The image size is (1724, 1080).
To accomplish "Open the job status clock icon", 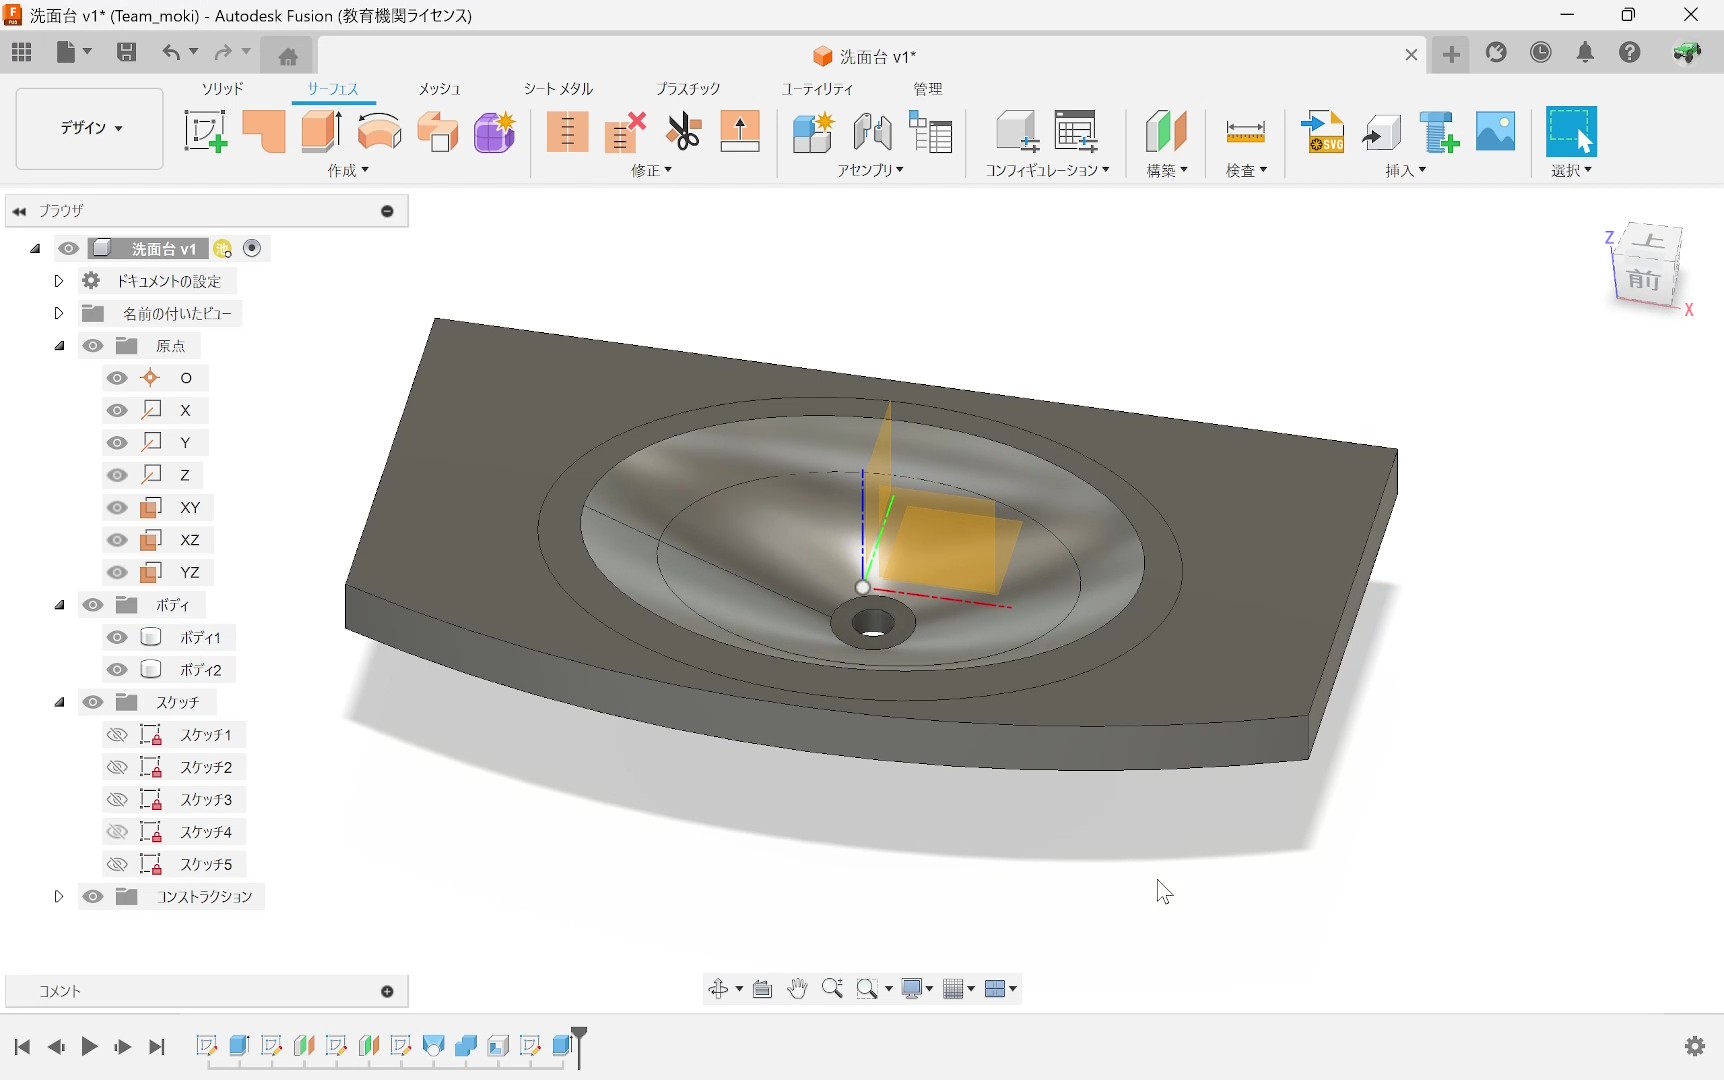I will point(1542,53).
